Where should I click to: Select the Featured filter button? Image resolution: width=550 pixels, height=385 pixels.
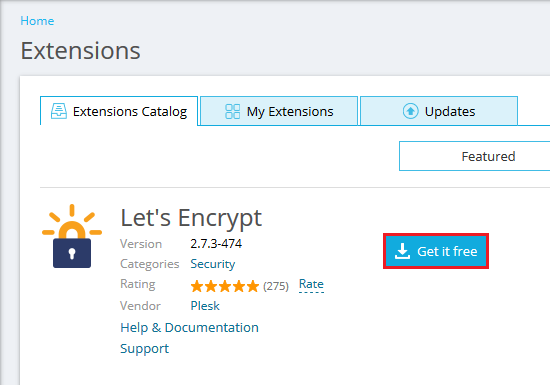coord(475,156)
